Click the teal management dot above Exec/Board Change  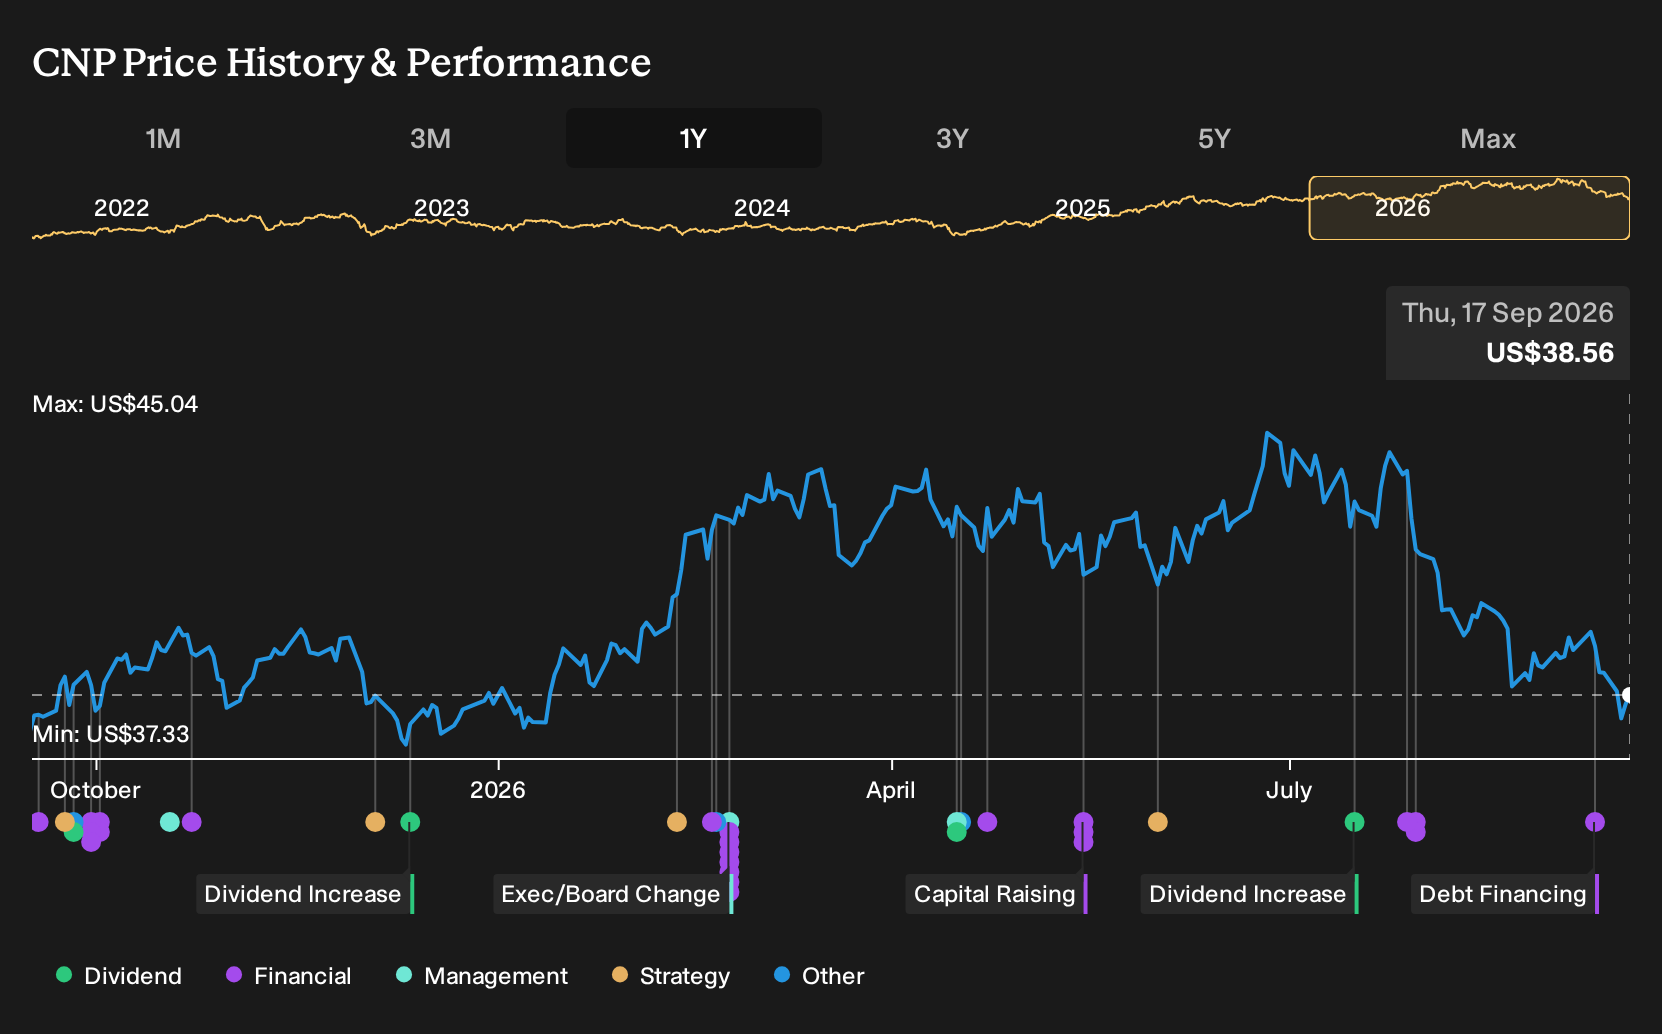[731, 821]
